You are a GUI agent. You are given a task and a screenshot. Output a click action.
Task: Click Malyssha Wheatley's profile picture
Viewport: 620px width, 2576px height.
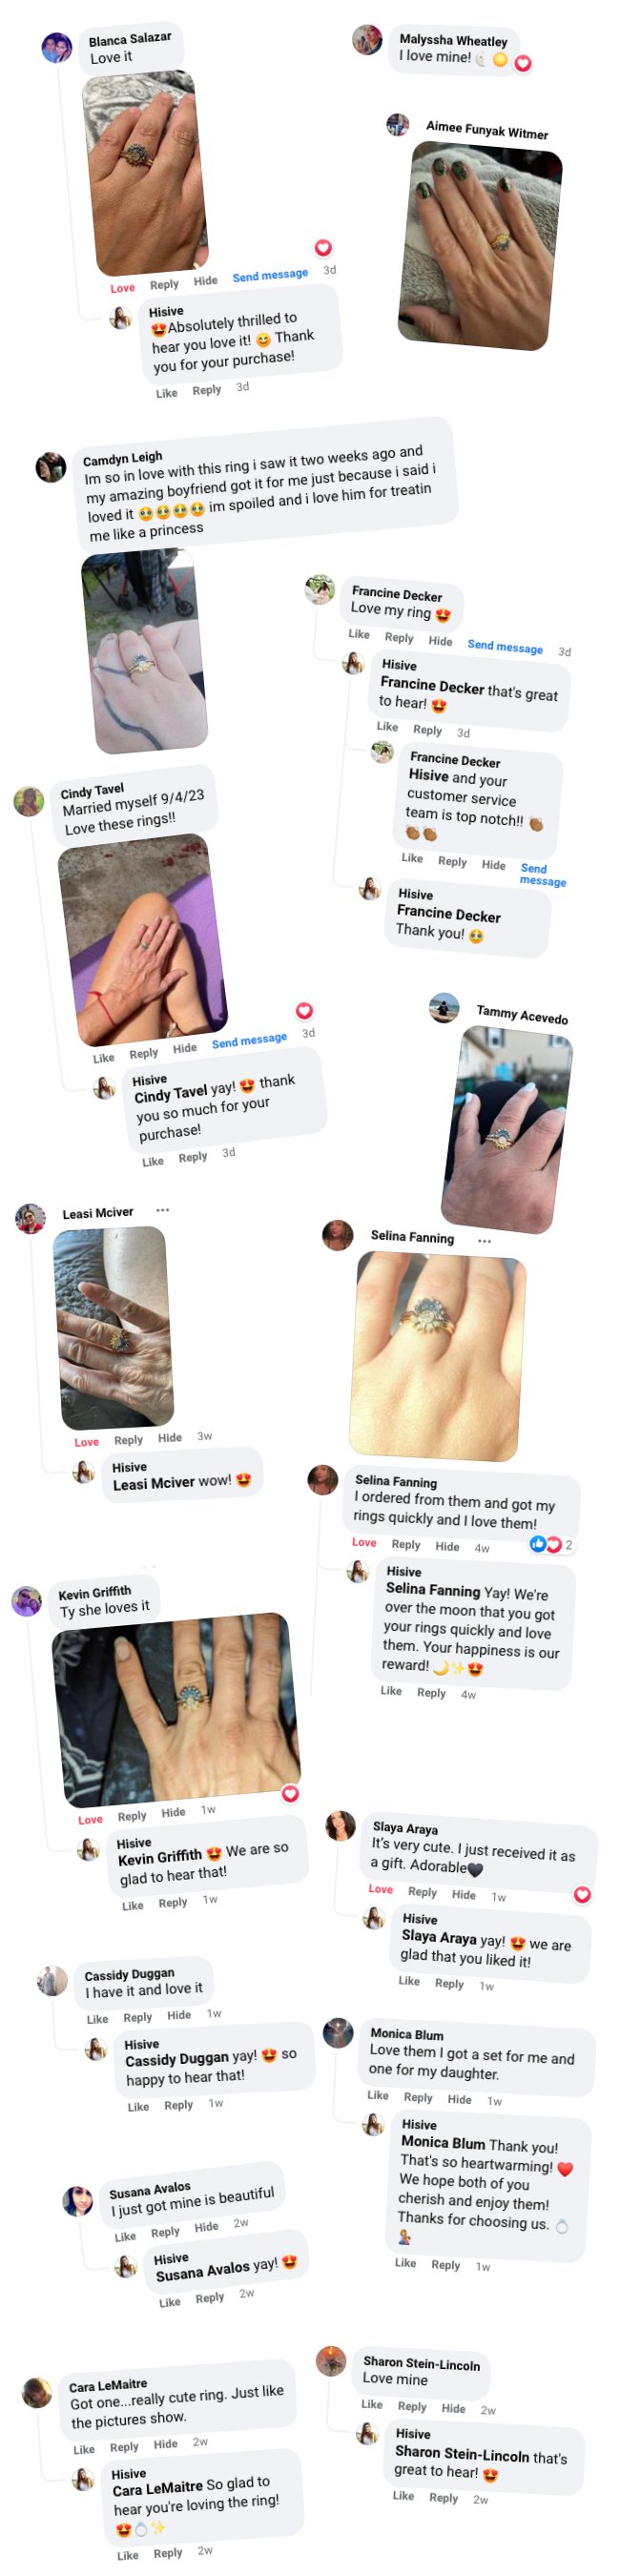(x=367, y=40)
